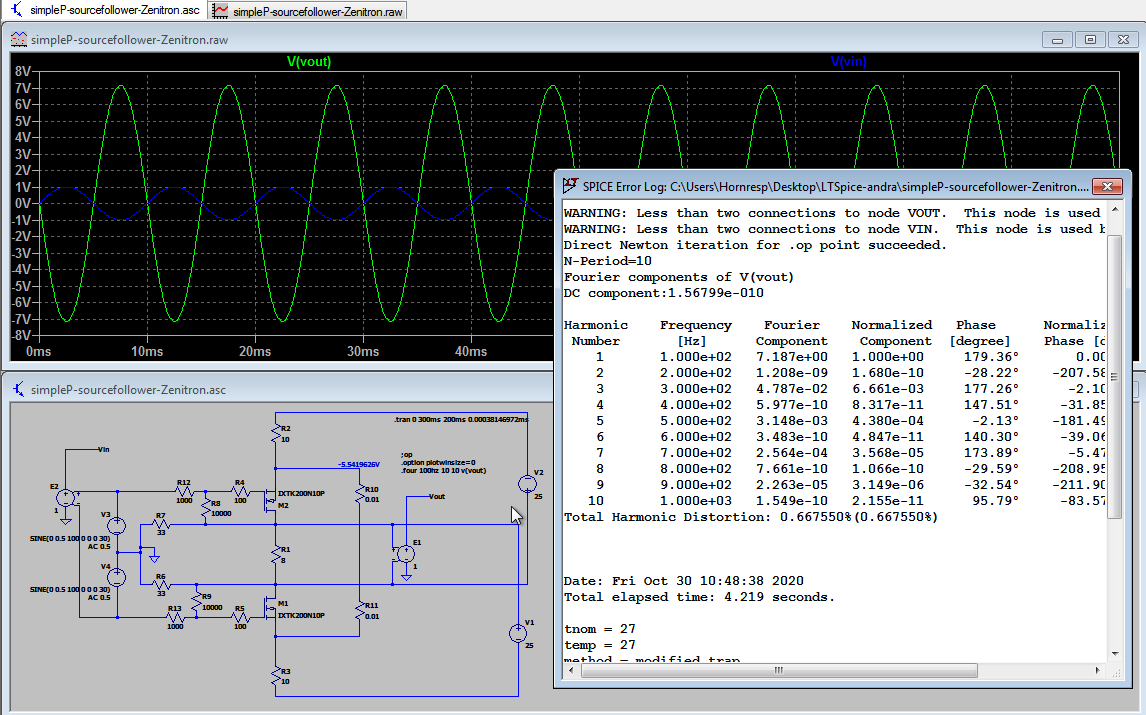Select resistor R1 with value 8
1146x715 pixels.
(x=276, y=554)
